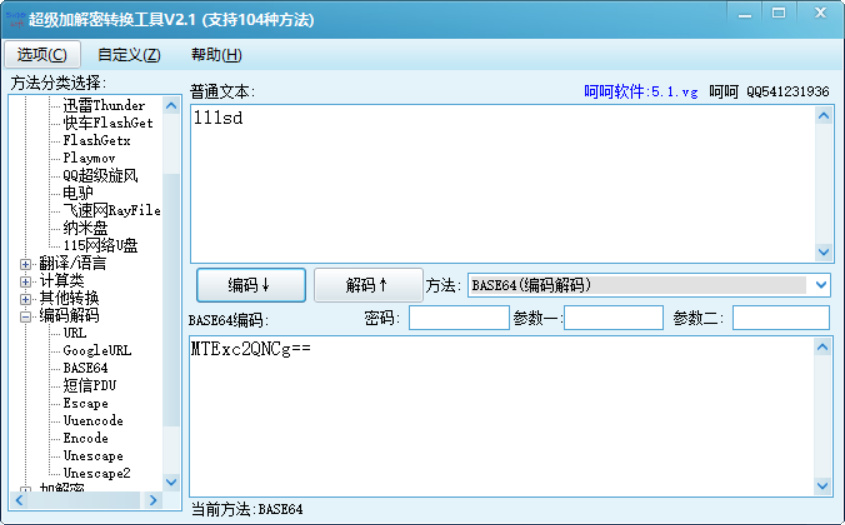
Task: Select 迅雷Thunder in the method tree
Action: pyautogui.click(x=104, y=105)
